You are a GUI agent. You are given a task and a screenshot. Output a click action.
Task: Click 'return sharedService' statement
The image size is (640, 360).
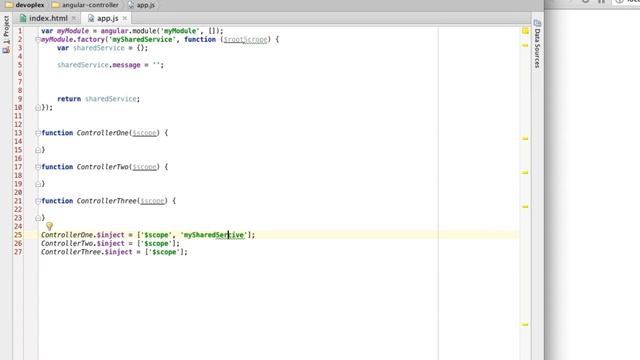click(98, 99)
